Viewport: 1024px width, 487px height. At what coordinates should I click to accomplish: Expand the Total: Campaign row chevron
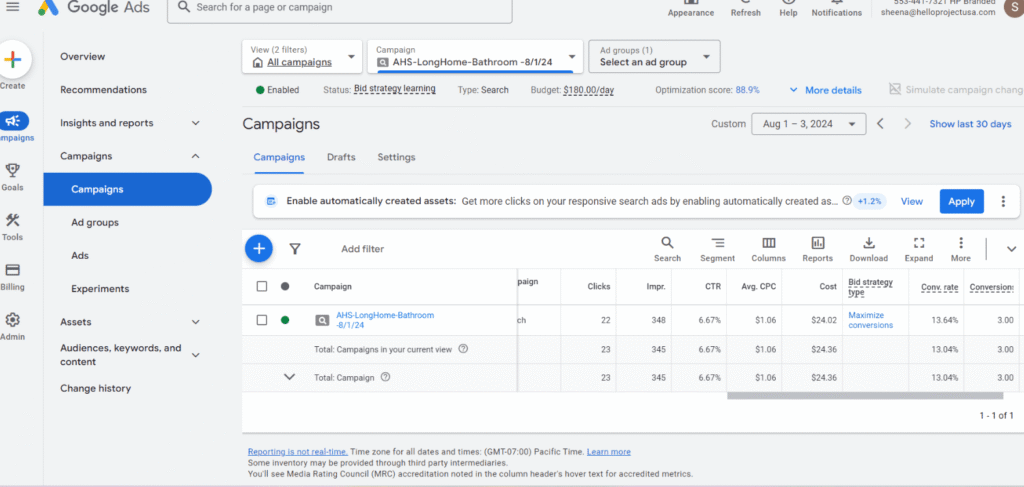click(x=290, y=377)
